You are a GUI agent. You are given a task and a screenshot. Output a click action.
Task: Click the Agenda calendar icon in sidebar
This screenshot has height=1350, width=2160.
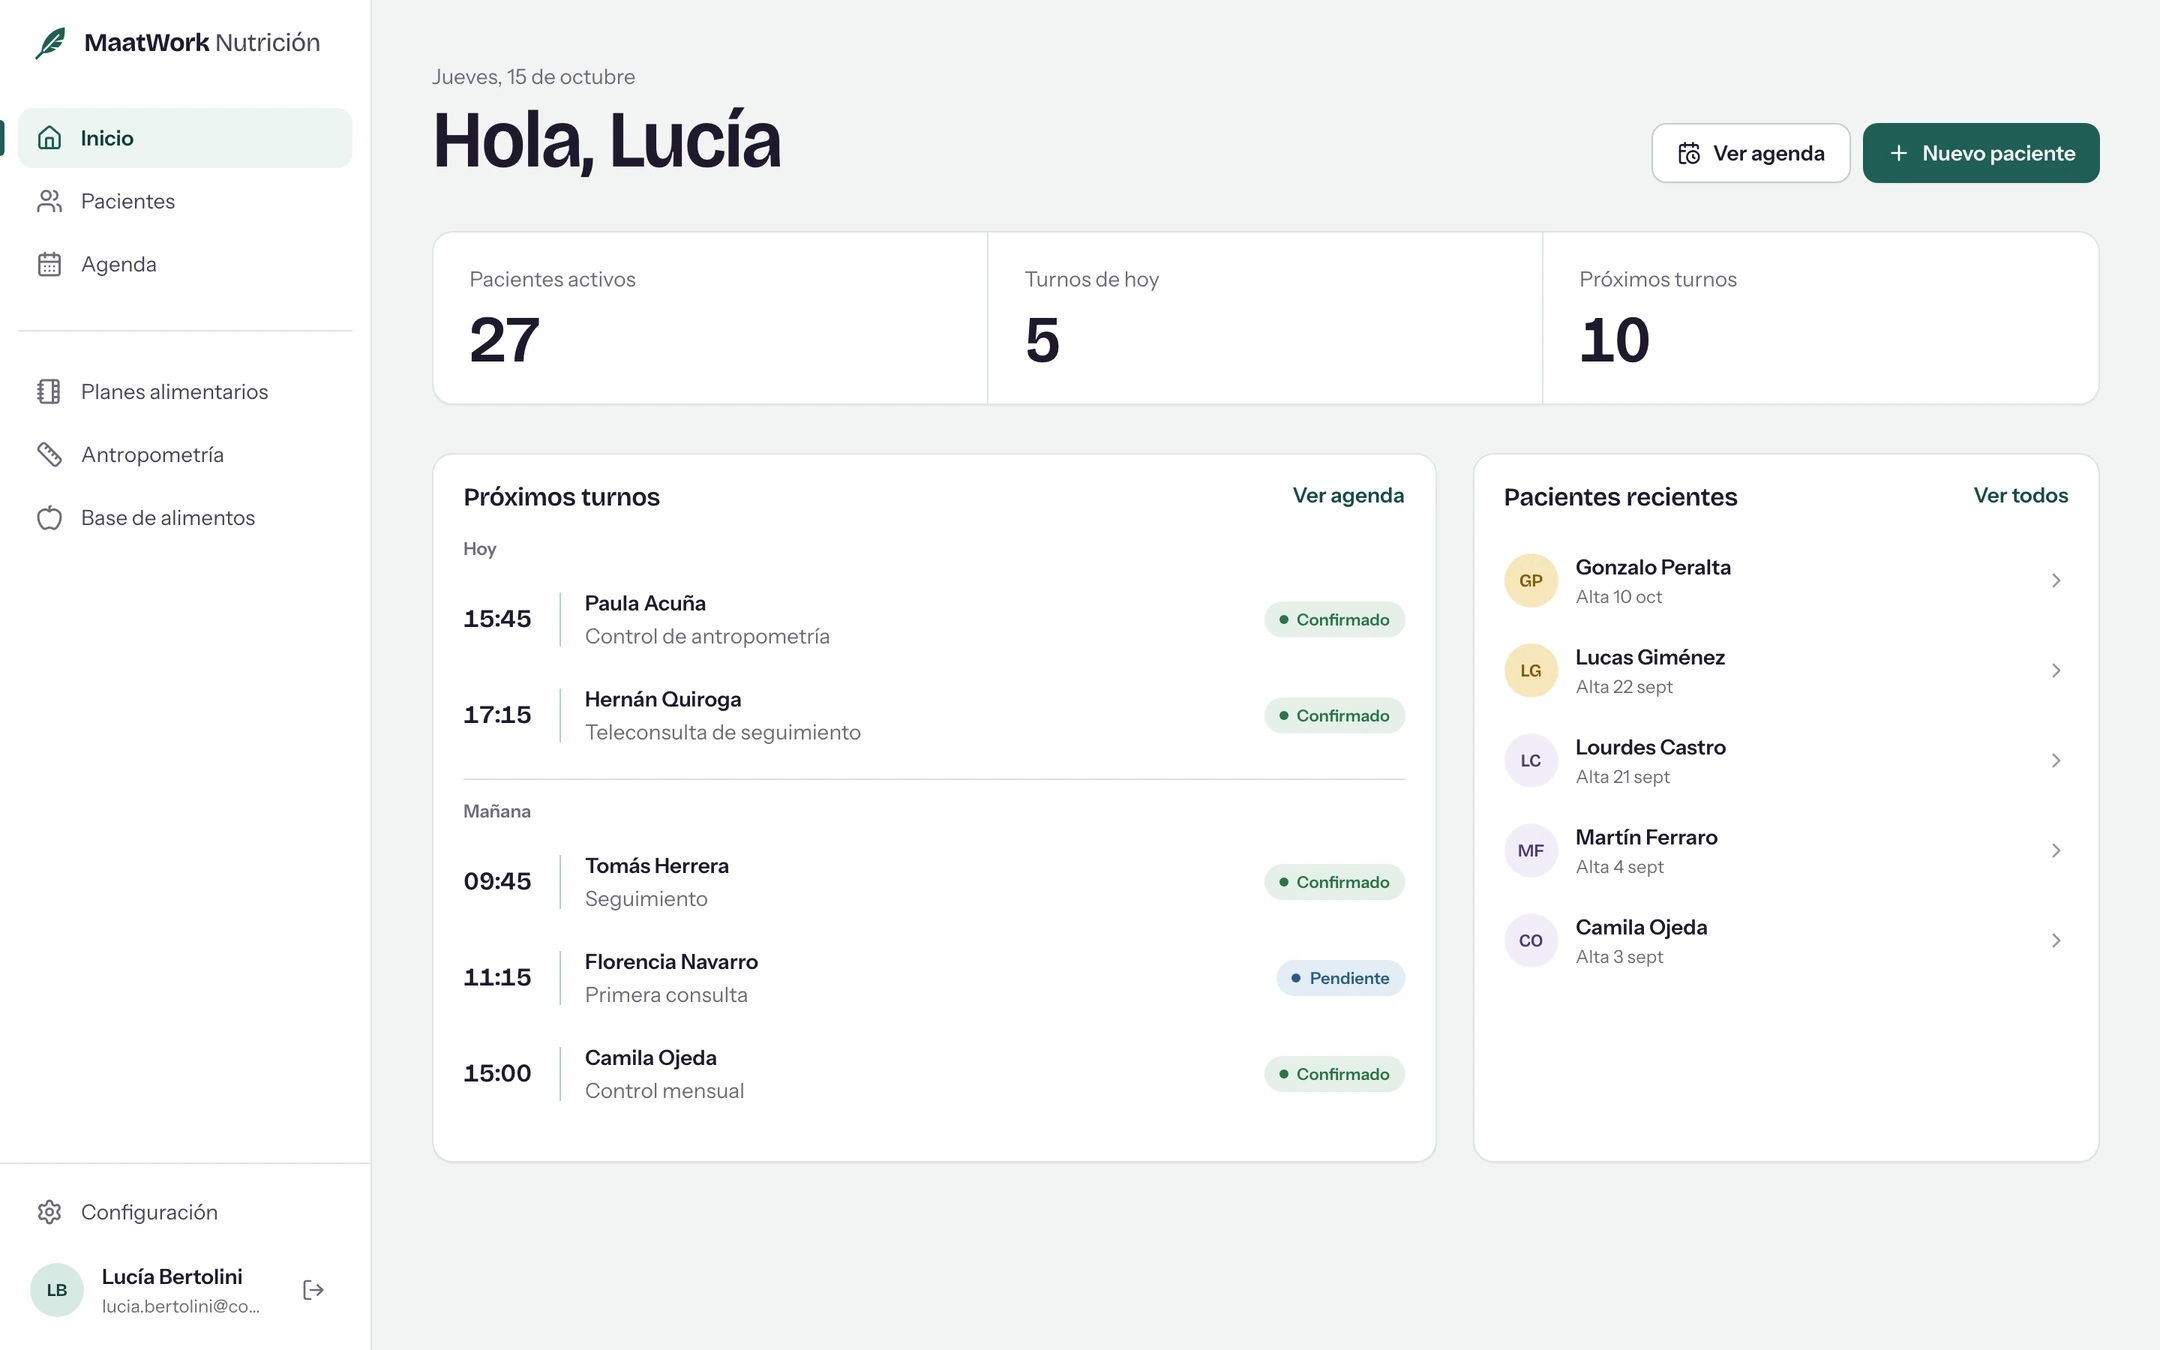49,264
